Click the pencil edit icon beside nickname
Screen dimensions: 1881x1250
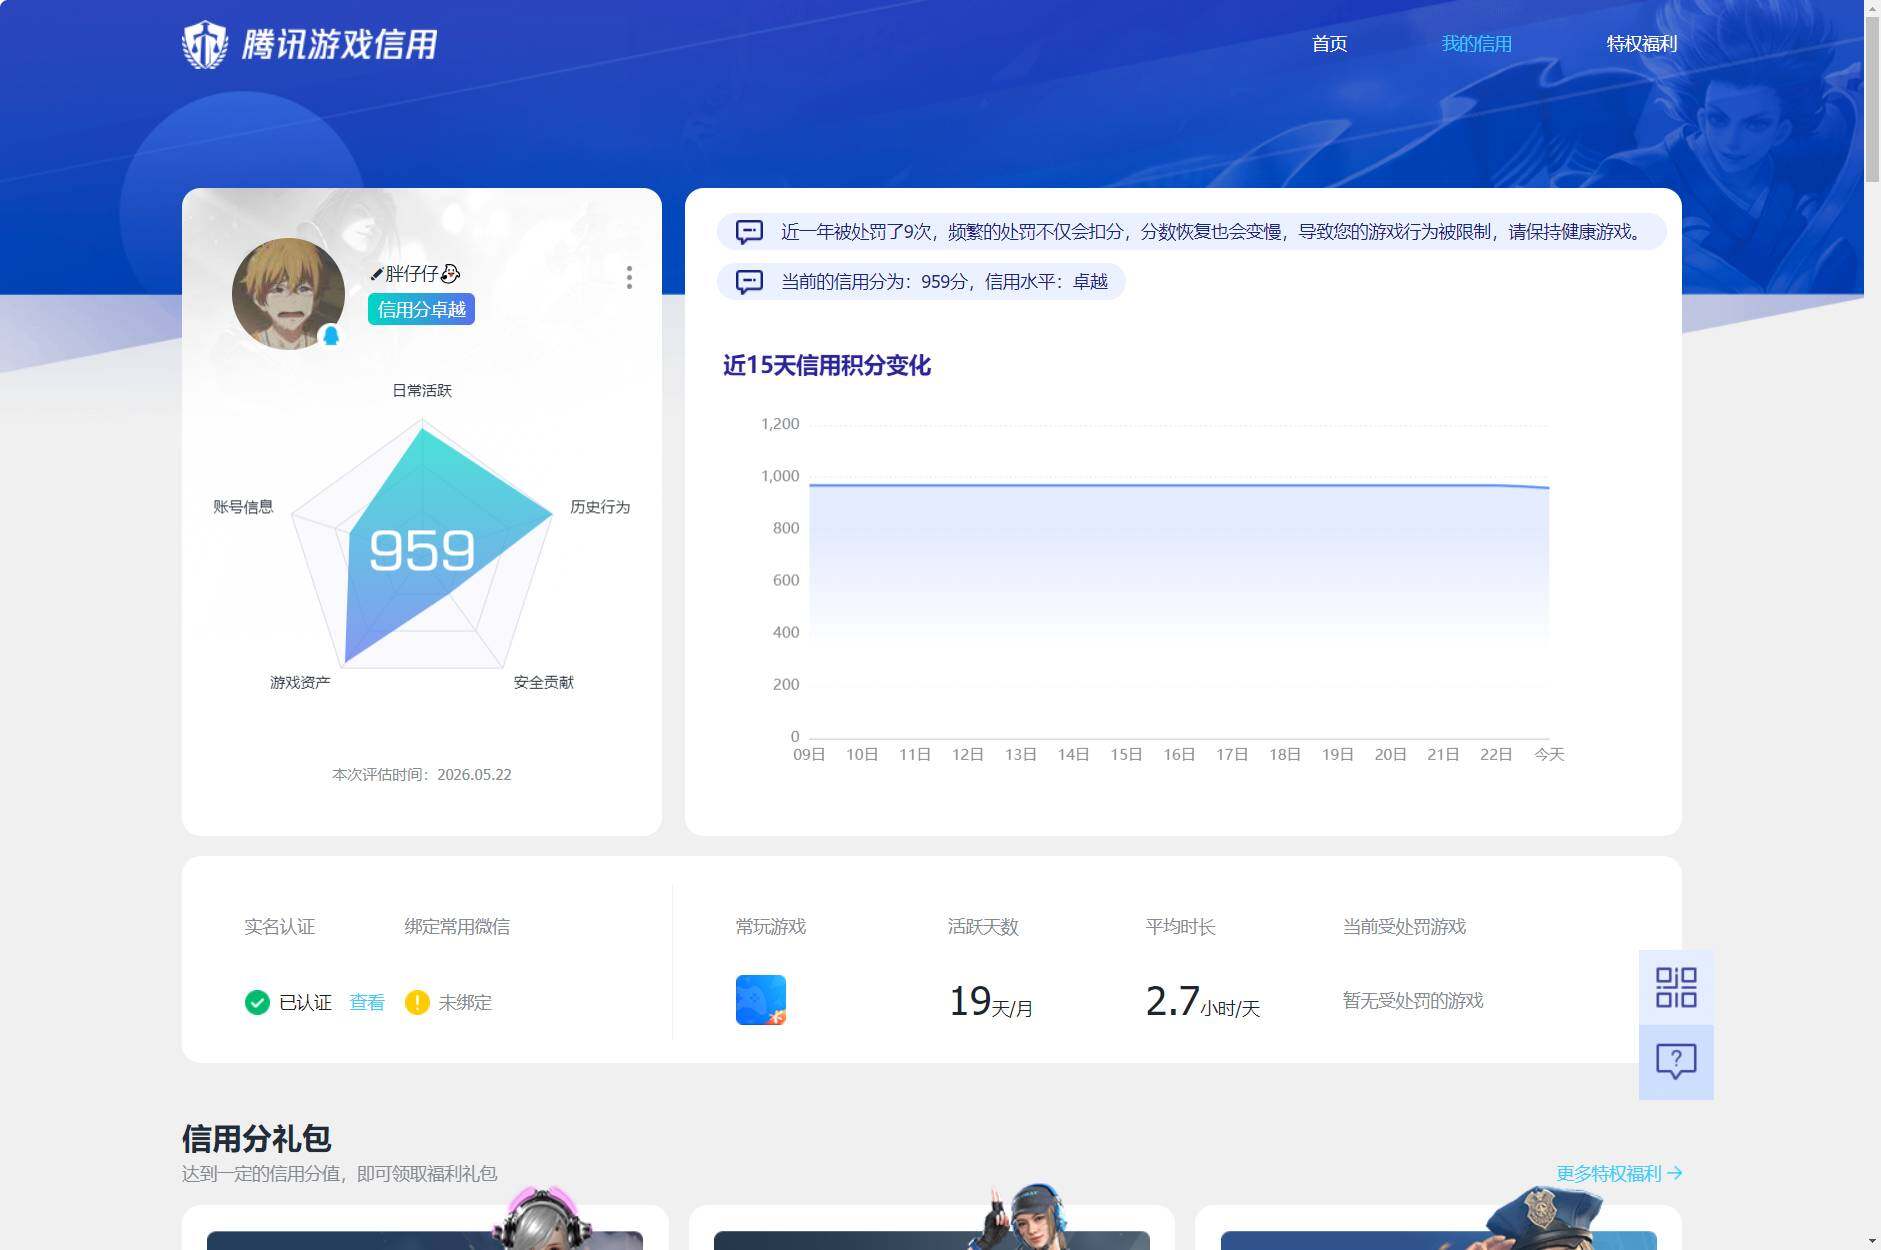[376, 274]
